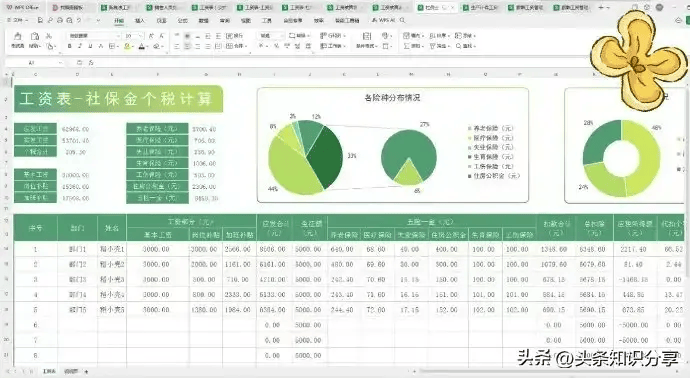Click the undo arrow icon
The image size is (690, 378).
click(79, 20)
